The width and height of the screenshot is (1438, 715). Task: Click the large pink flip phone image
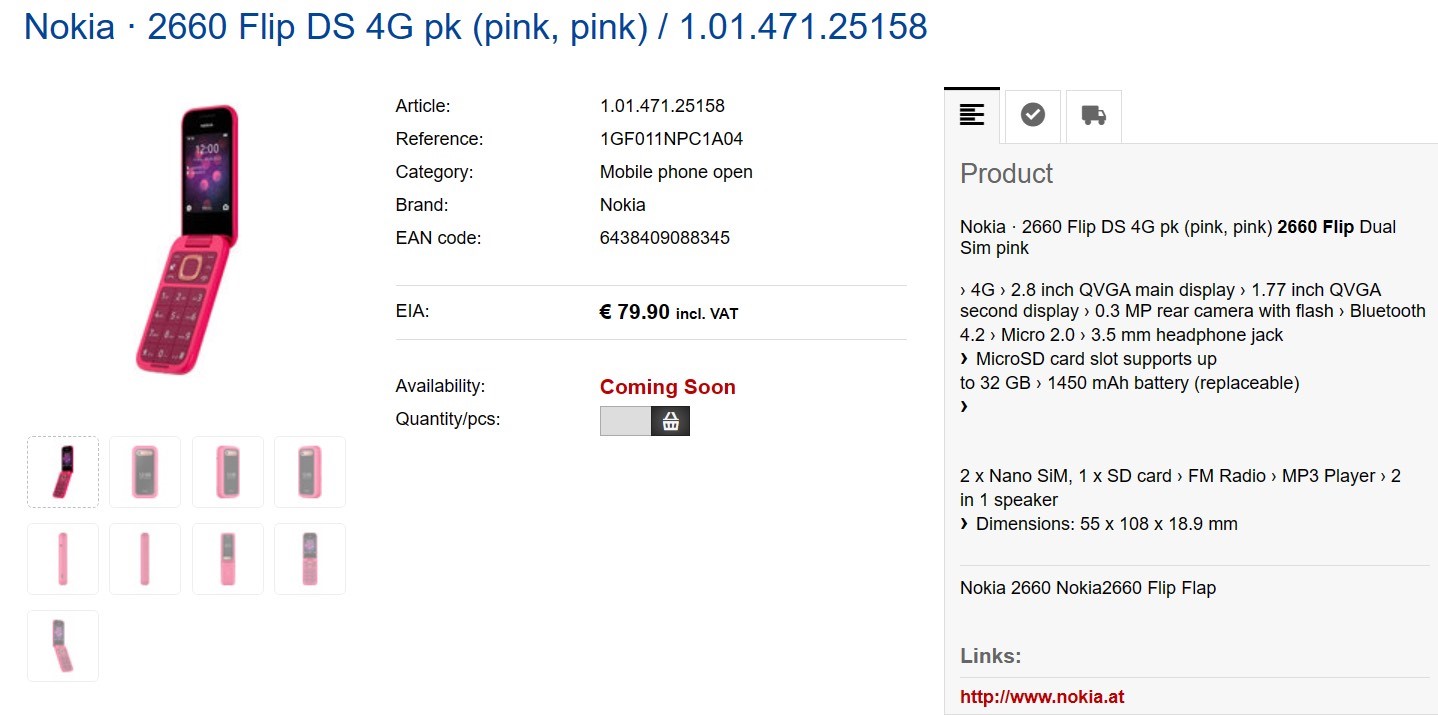coord(187,240)
